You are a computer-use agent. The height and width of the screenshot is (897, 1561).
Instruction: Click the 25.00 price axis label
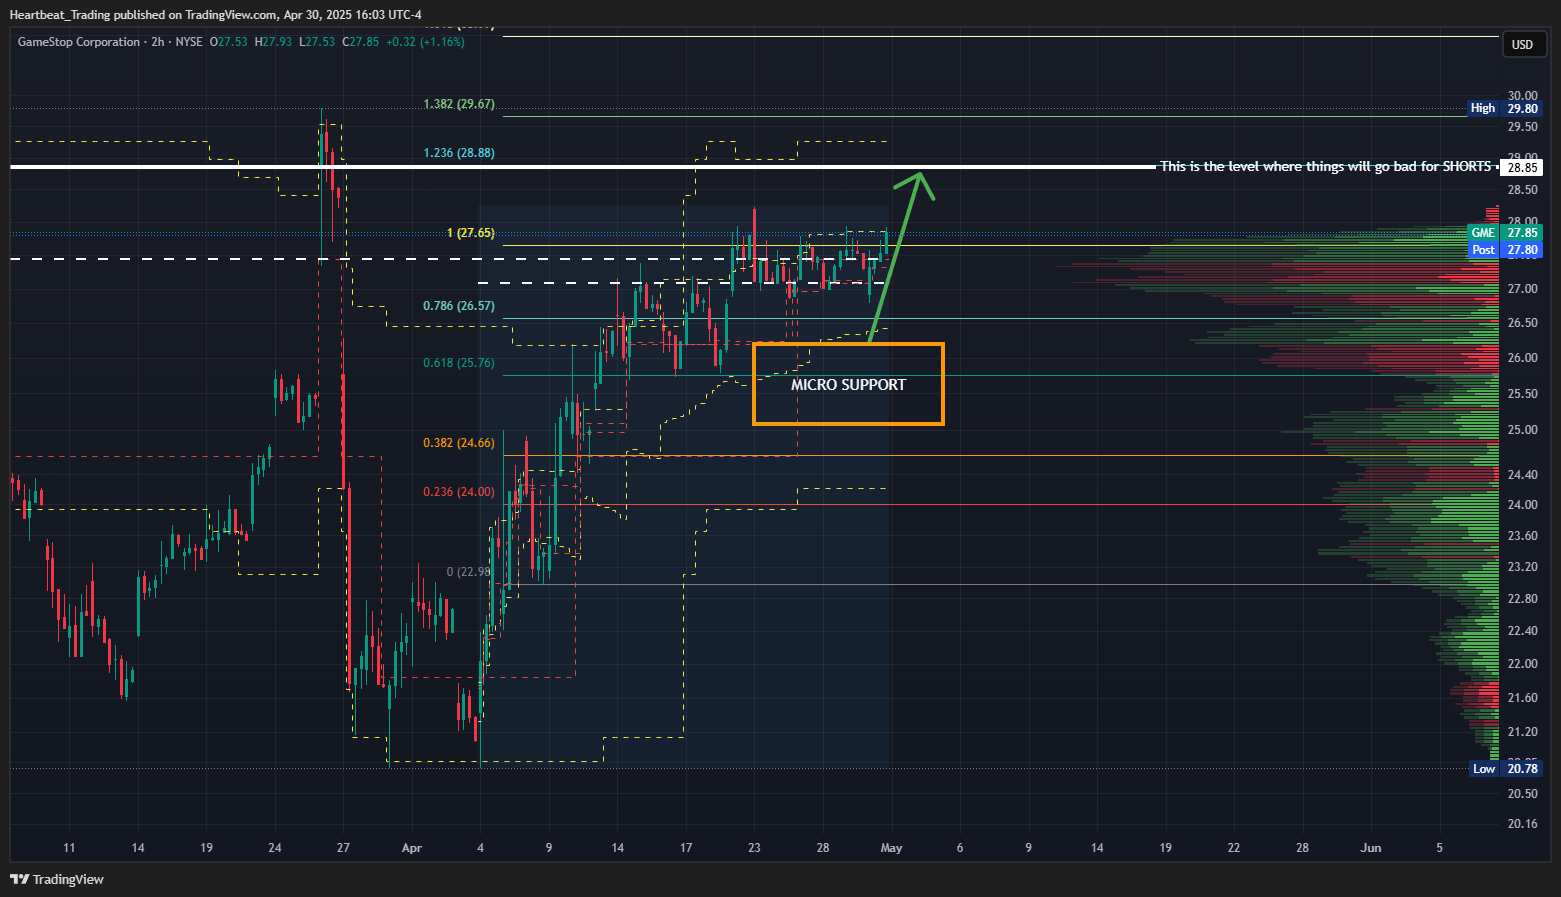[1523, 430]
